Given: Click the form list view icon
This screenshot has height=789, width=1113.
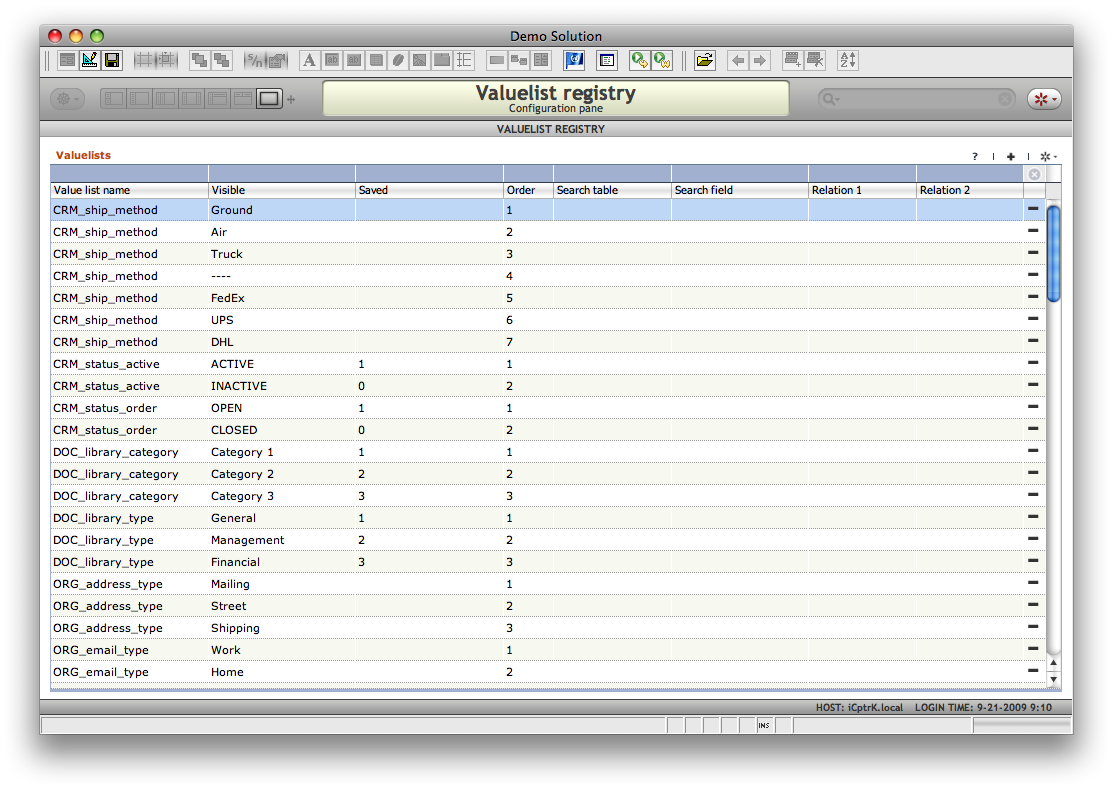Looking at the screenshot, I should click(67, 60).
